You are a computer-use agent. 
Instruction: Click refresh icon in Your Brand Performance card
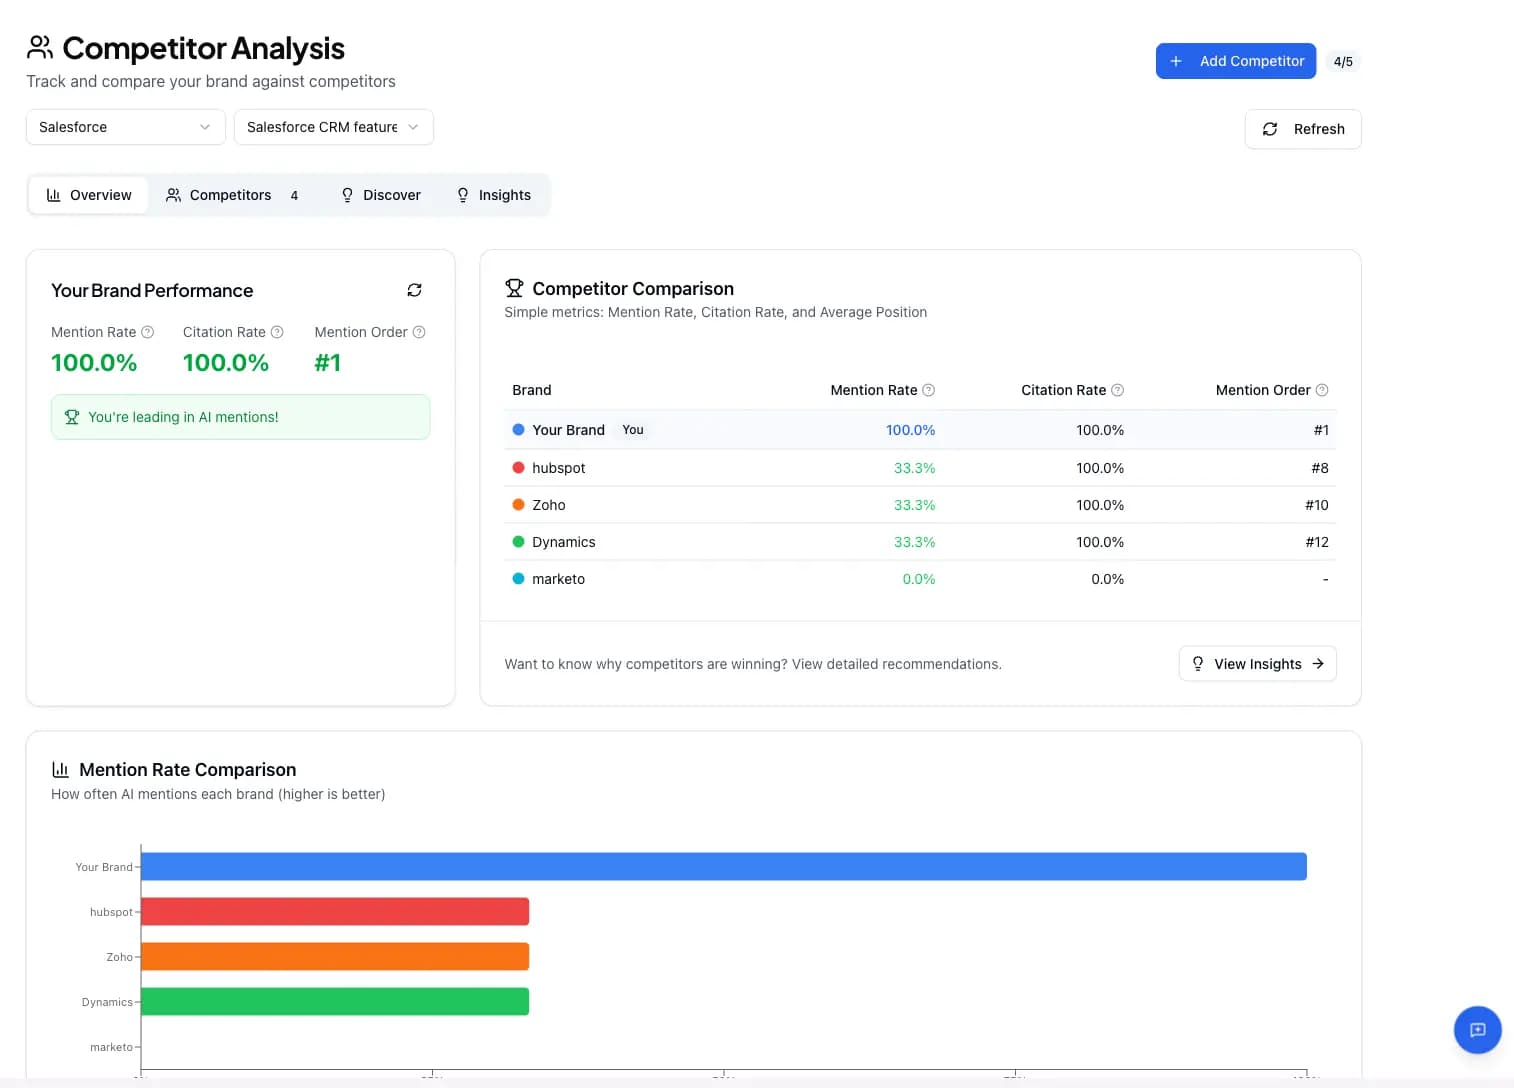[414, 290]
